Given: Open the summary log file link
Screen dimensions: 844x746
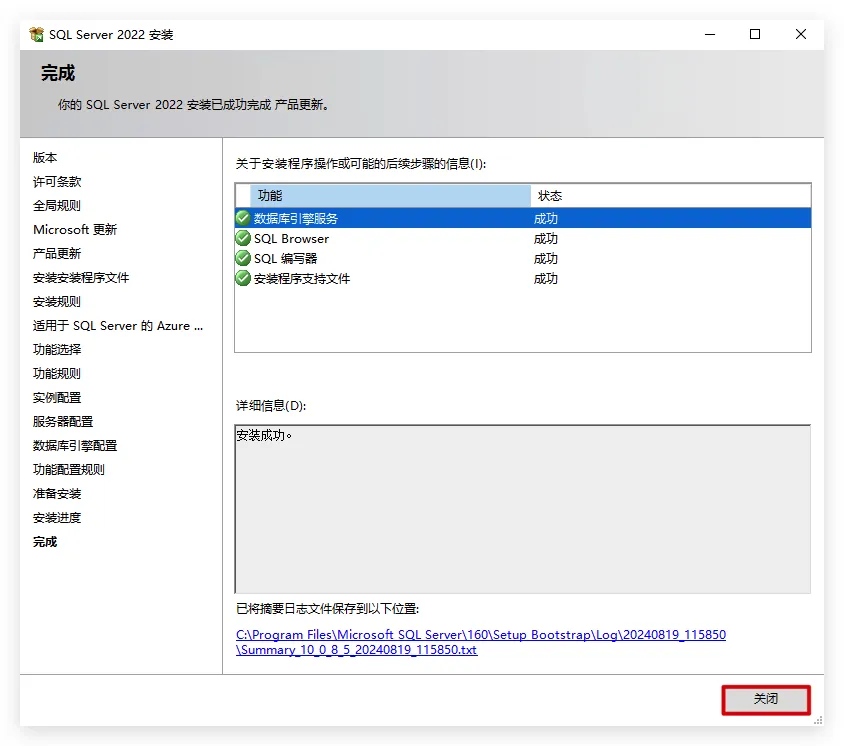Looking at the screenshot, I should tap(480, 642).
